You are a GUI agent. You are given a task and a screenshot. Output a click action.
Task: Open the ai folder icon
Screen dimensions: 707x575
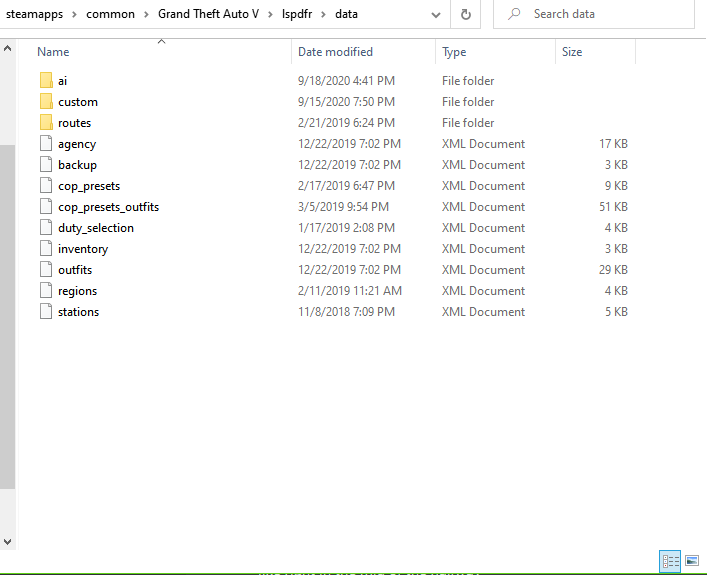click(x=46, y=81)
